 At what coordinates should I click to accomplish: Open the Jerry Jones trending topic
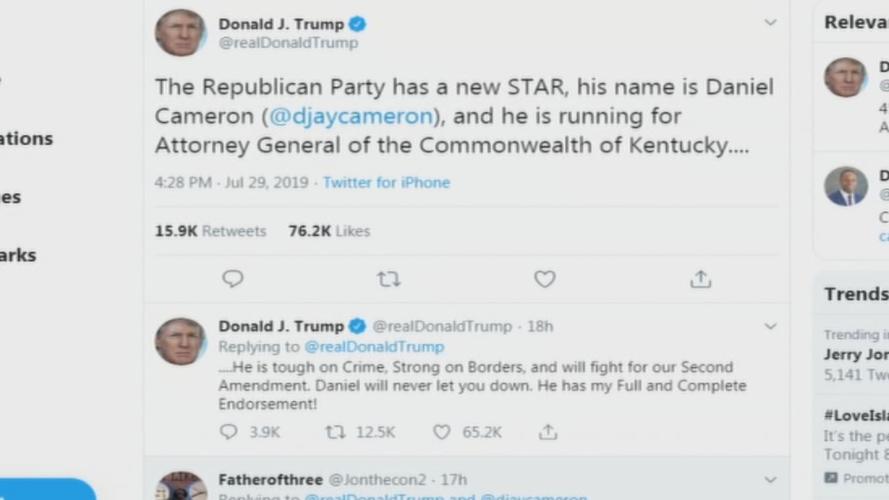pyautogui.click(x=856, y=355)
